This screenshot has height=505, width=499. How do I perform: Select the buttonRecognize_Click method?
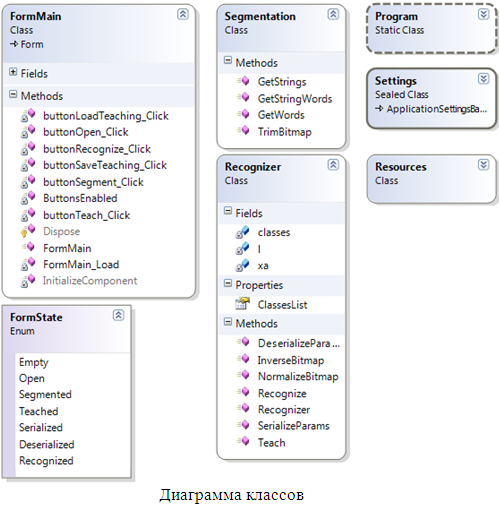pos(97,149)
